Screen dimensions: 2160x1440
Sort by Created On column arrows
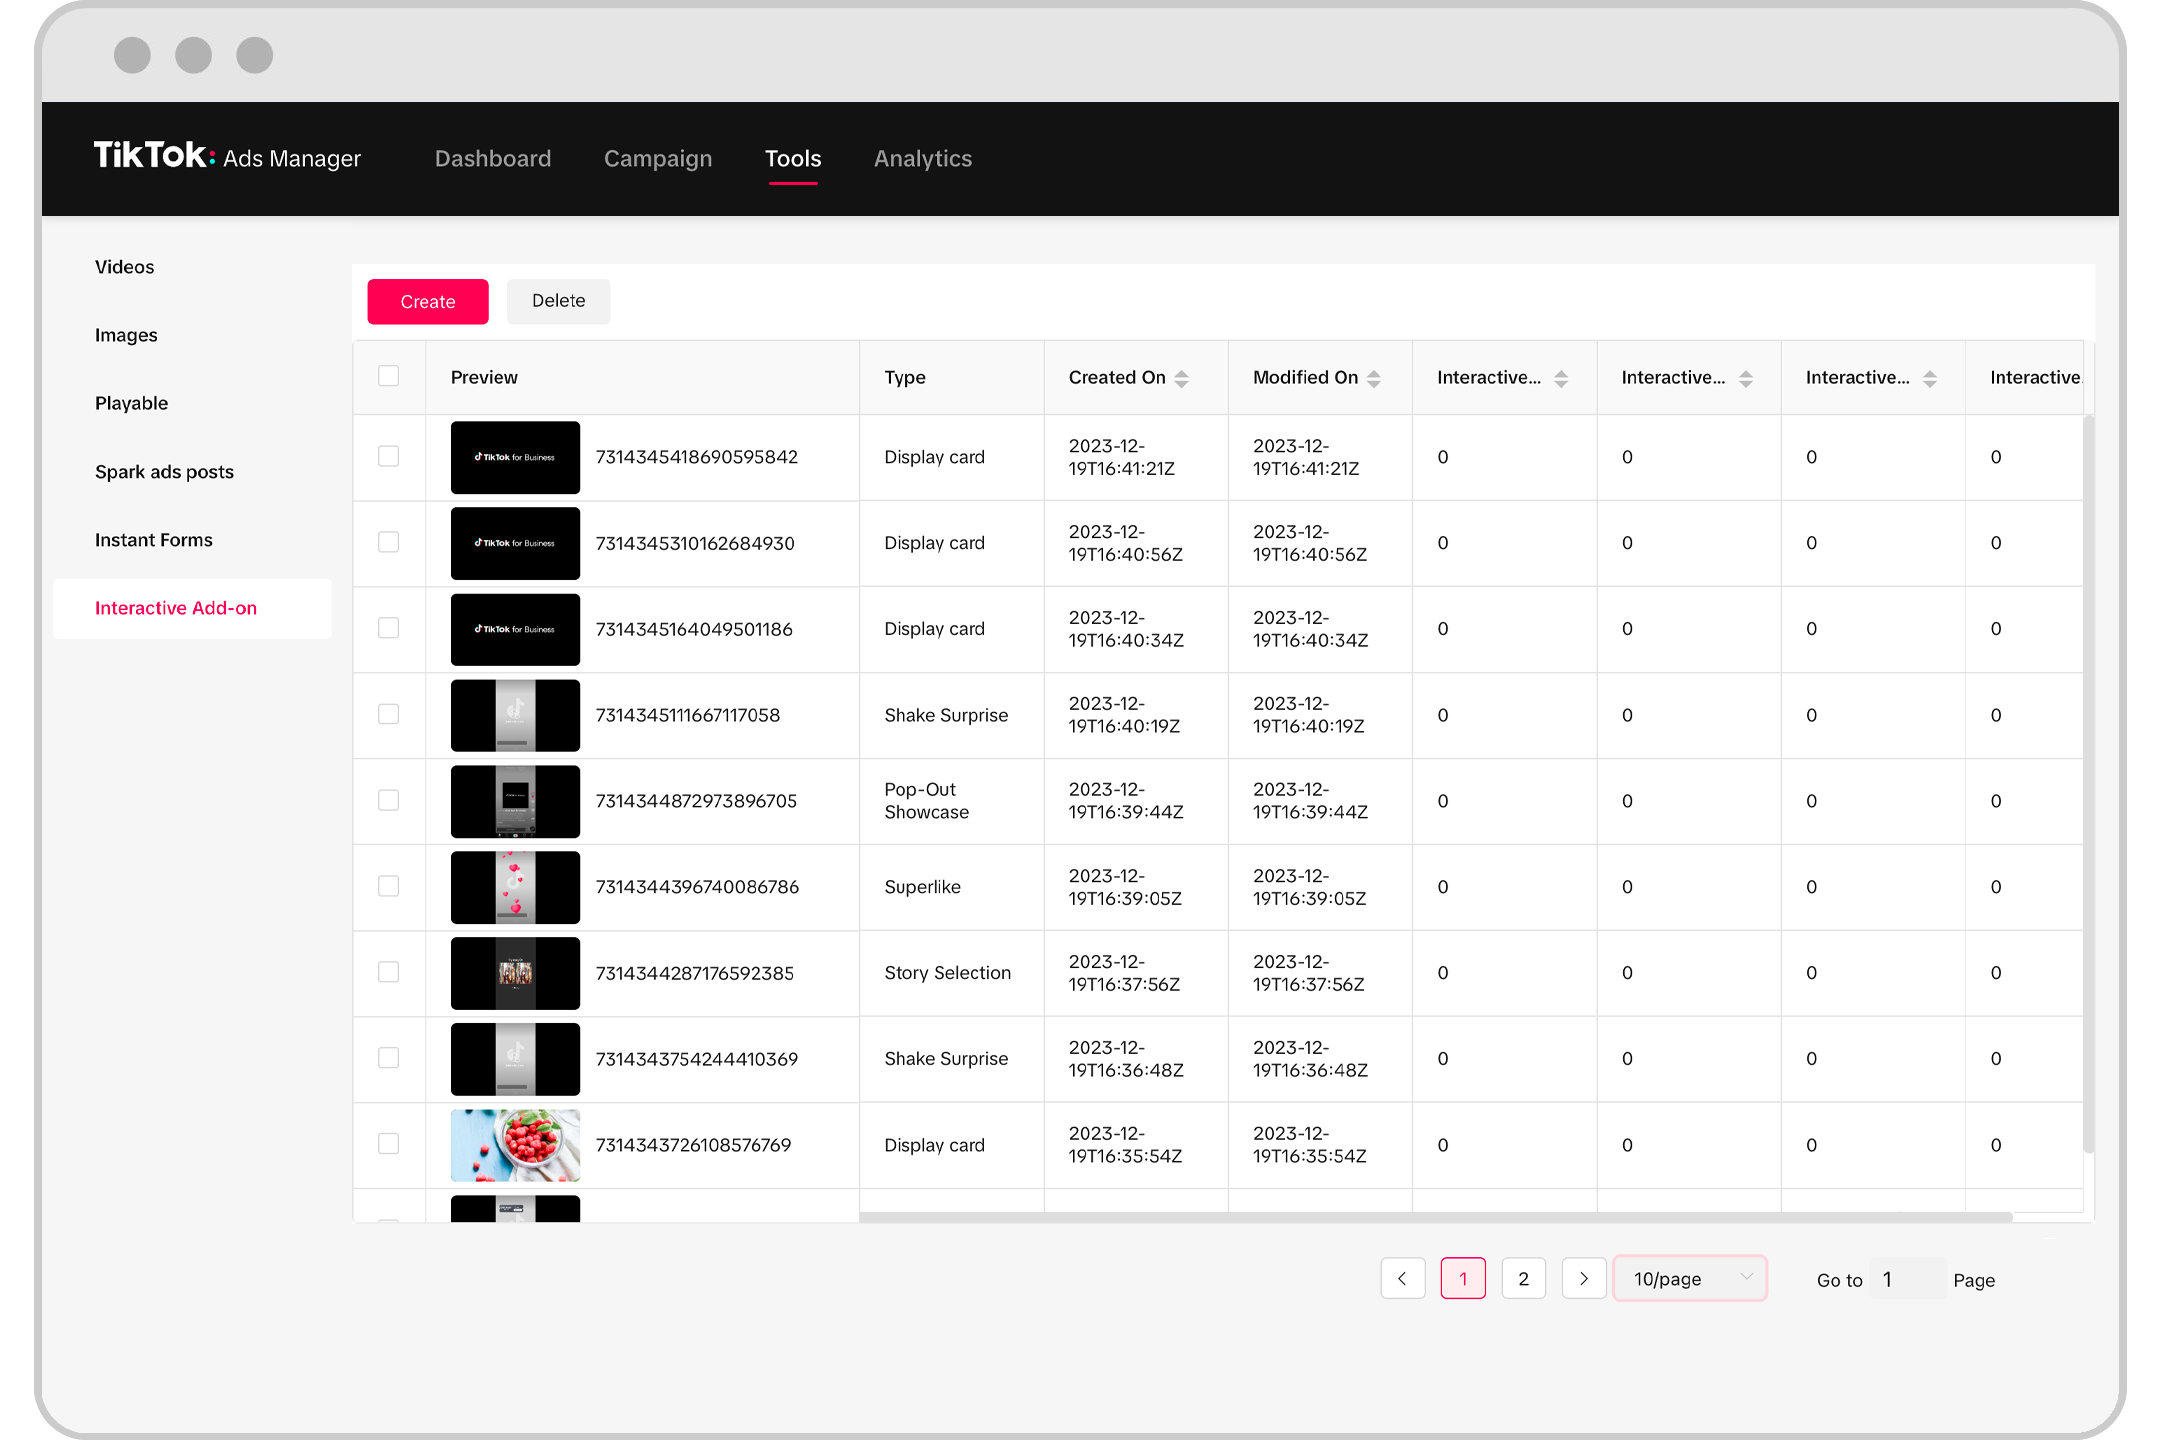tap(1182, 378)
